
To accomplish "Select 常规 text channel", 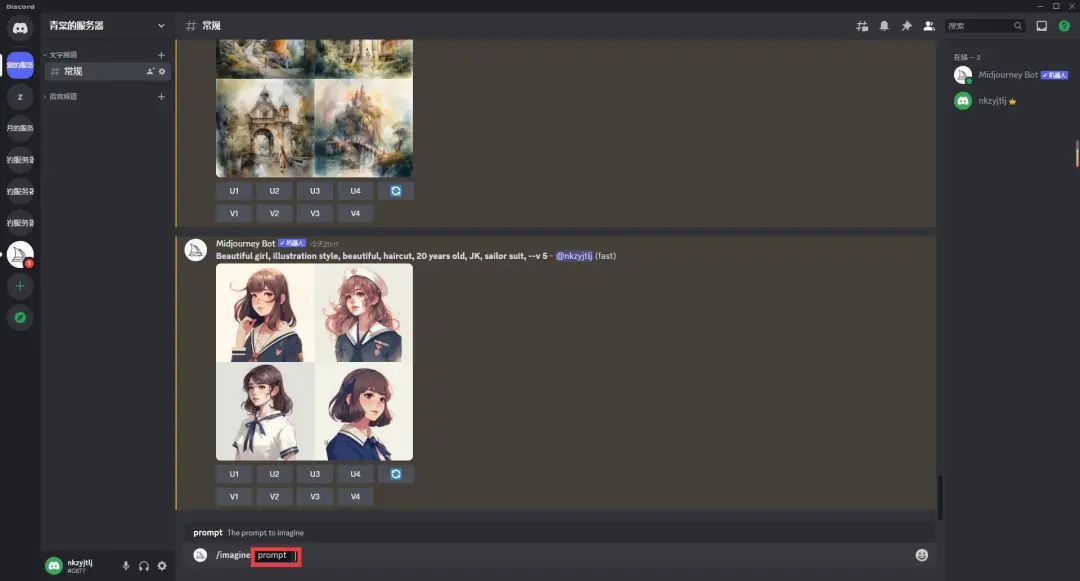I will point(107,72).
